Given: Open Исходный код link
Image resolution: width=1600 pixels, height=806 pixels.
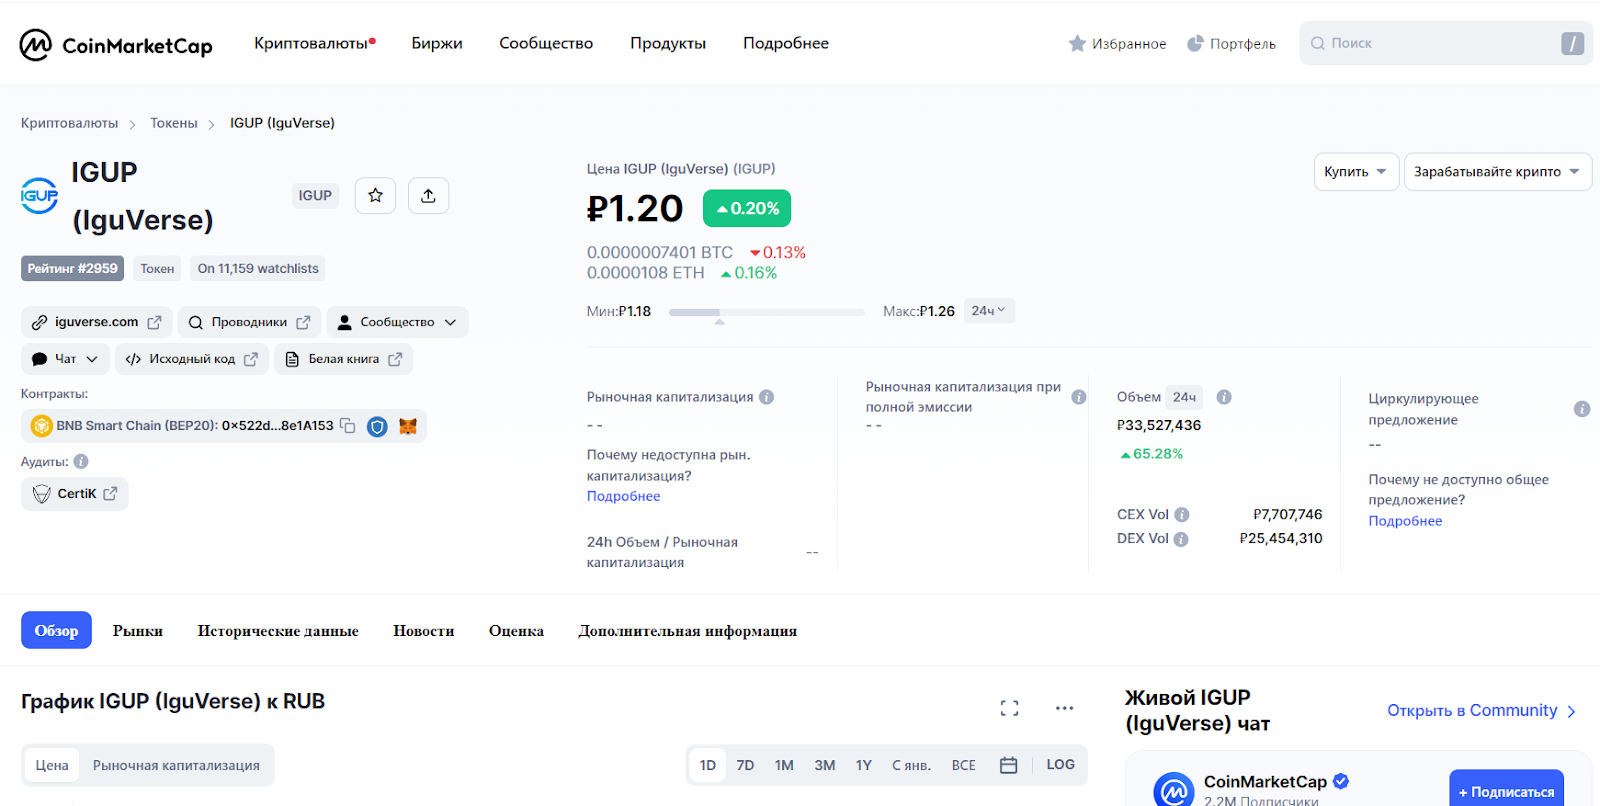Looking at the screenshot, I should tap(192, 359).
